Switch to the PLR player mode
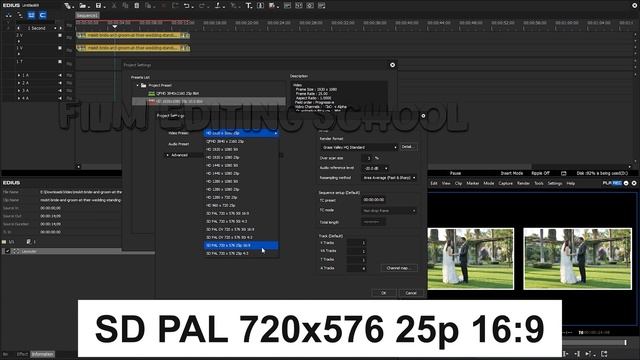This screenshot has width=640, height=360. 607,183
